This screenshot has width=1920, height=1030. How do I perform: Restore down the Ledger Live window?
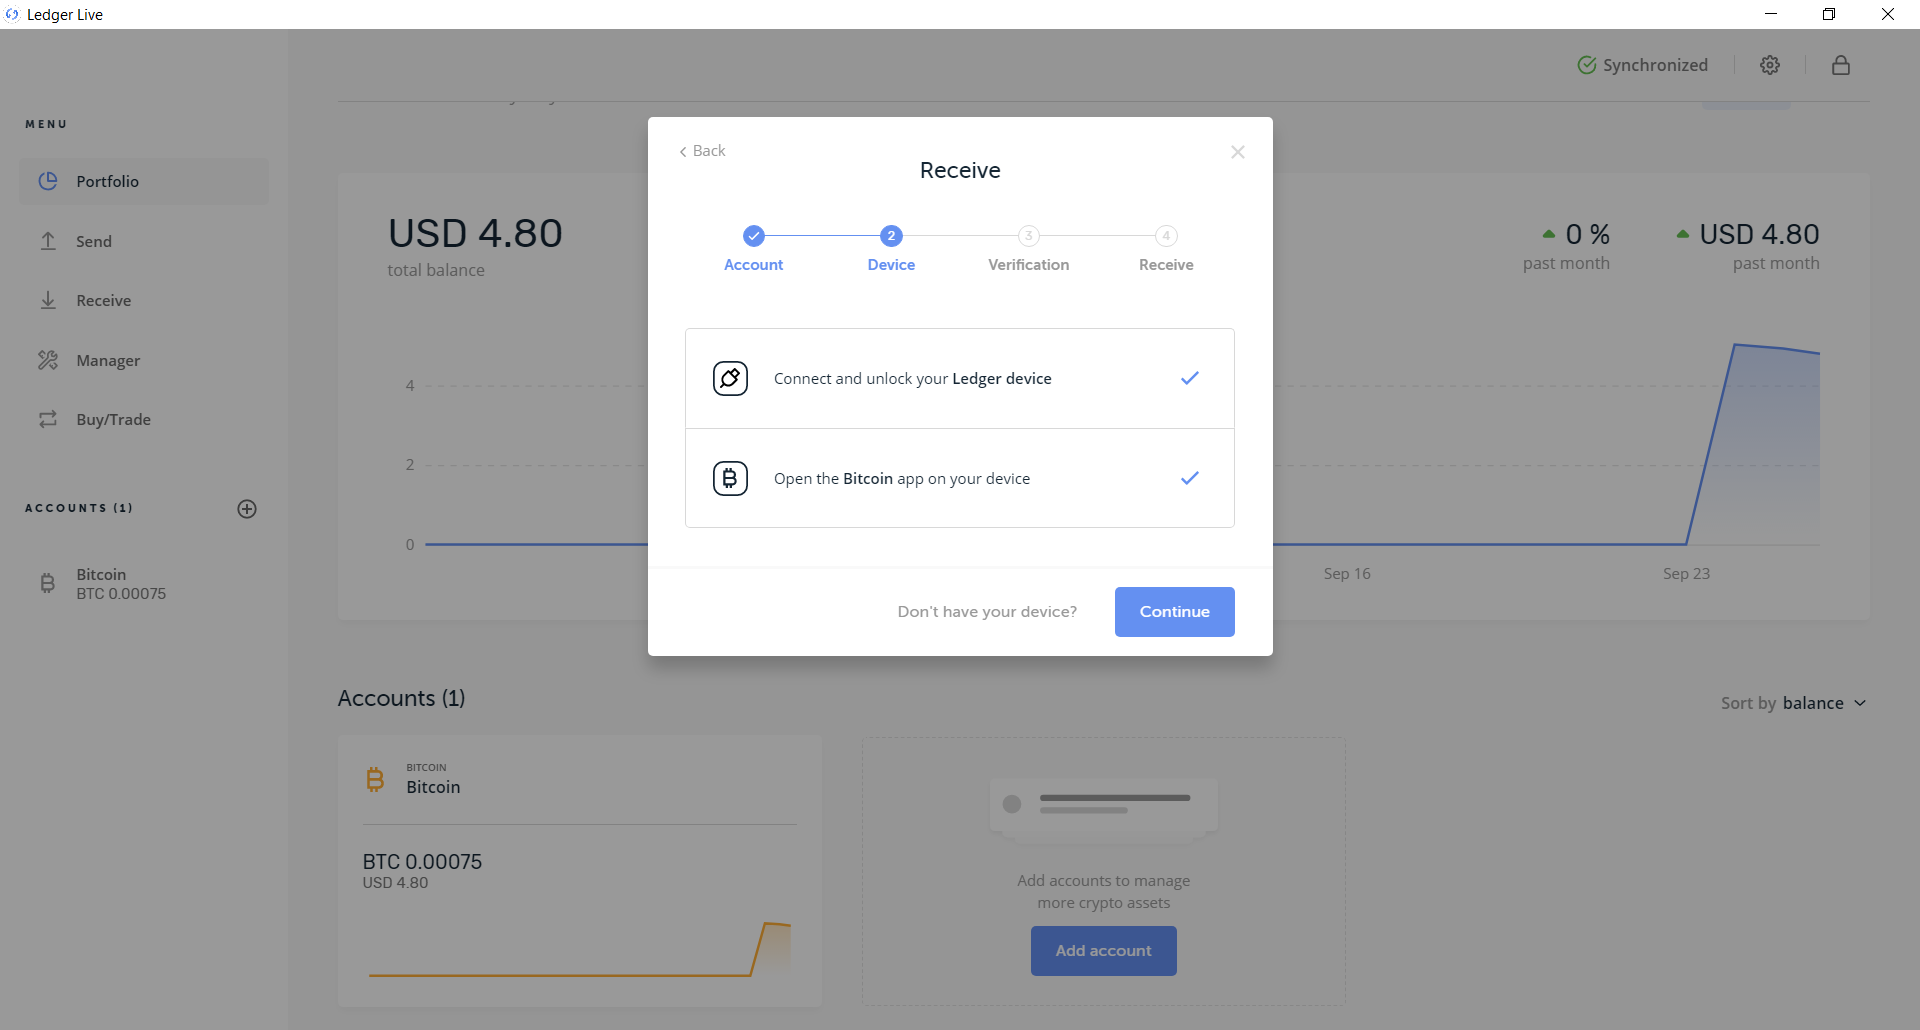pos(1829,14)
